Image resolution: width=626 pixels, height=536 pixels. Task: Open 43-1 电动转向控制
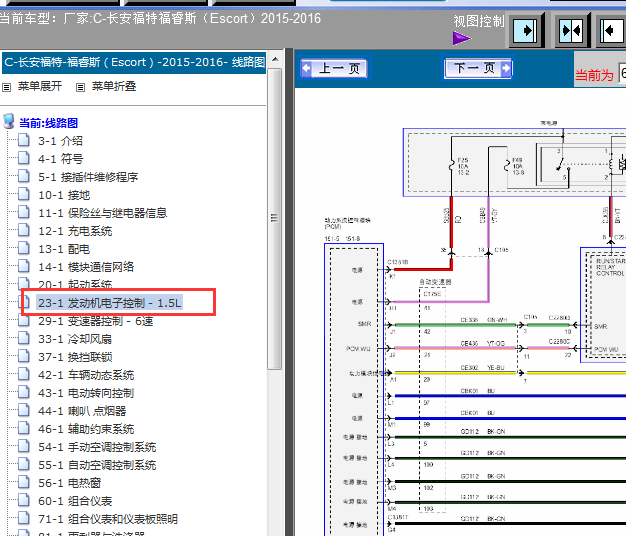86,393
